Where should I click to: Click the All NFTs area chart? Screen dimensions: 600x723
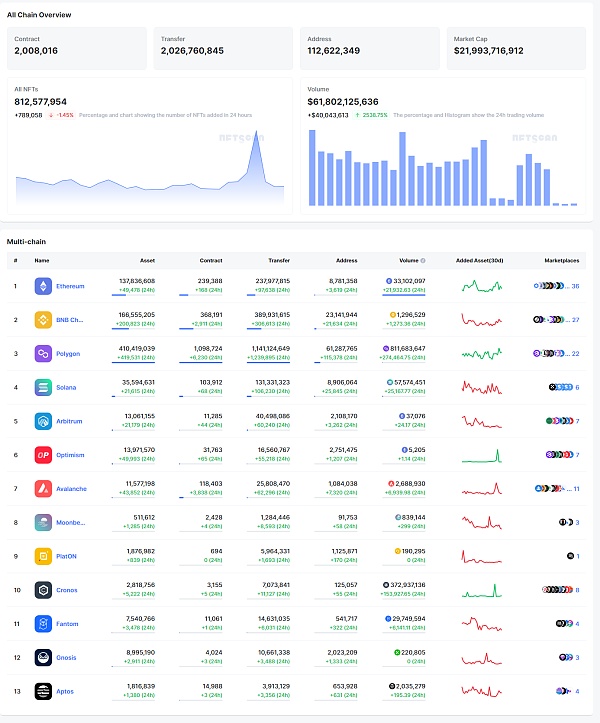click(x=150, y=167)
